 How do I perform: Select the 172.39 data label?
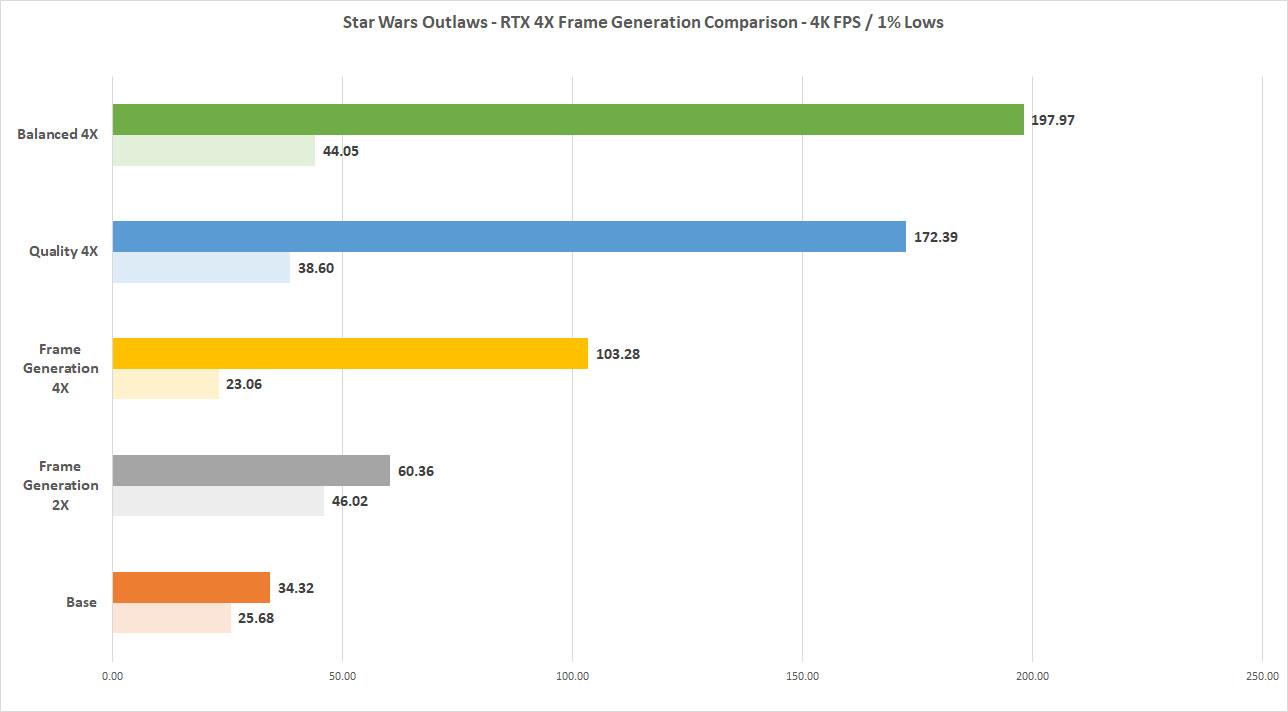[935, 238]
